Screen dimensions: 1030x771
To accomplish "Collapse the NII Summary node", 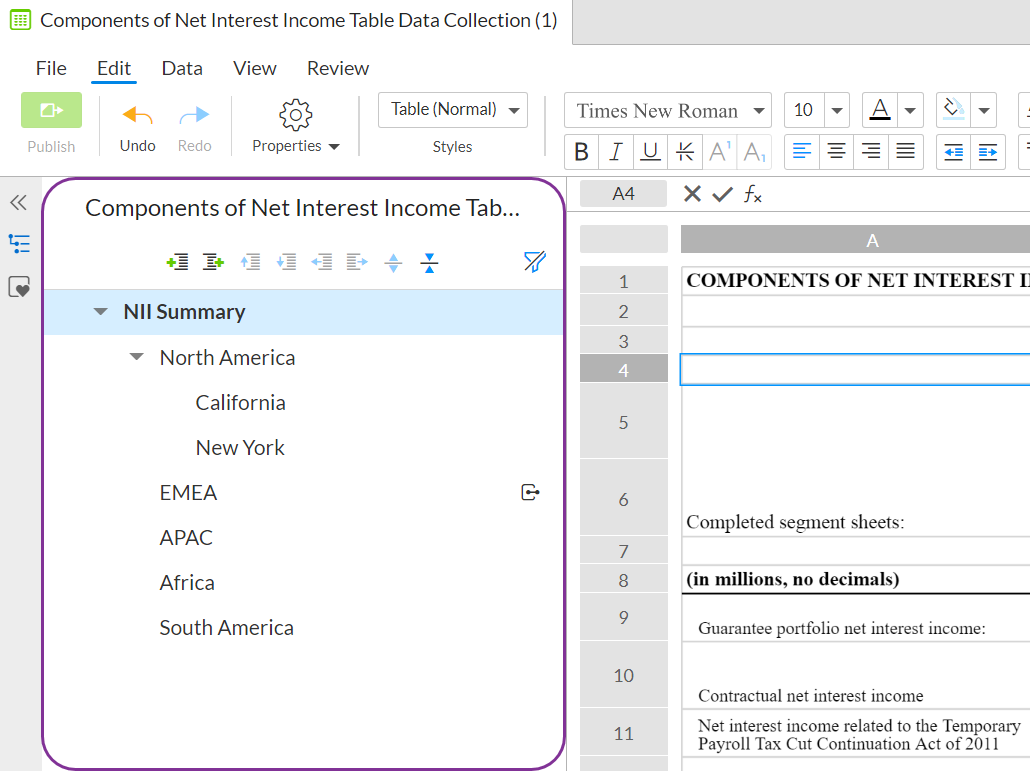I will click(100, 311).
